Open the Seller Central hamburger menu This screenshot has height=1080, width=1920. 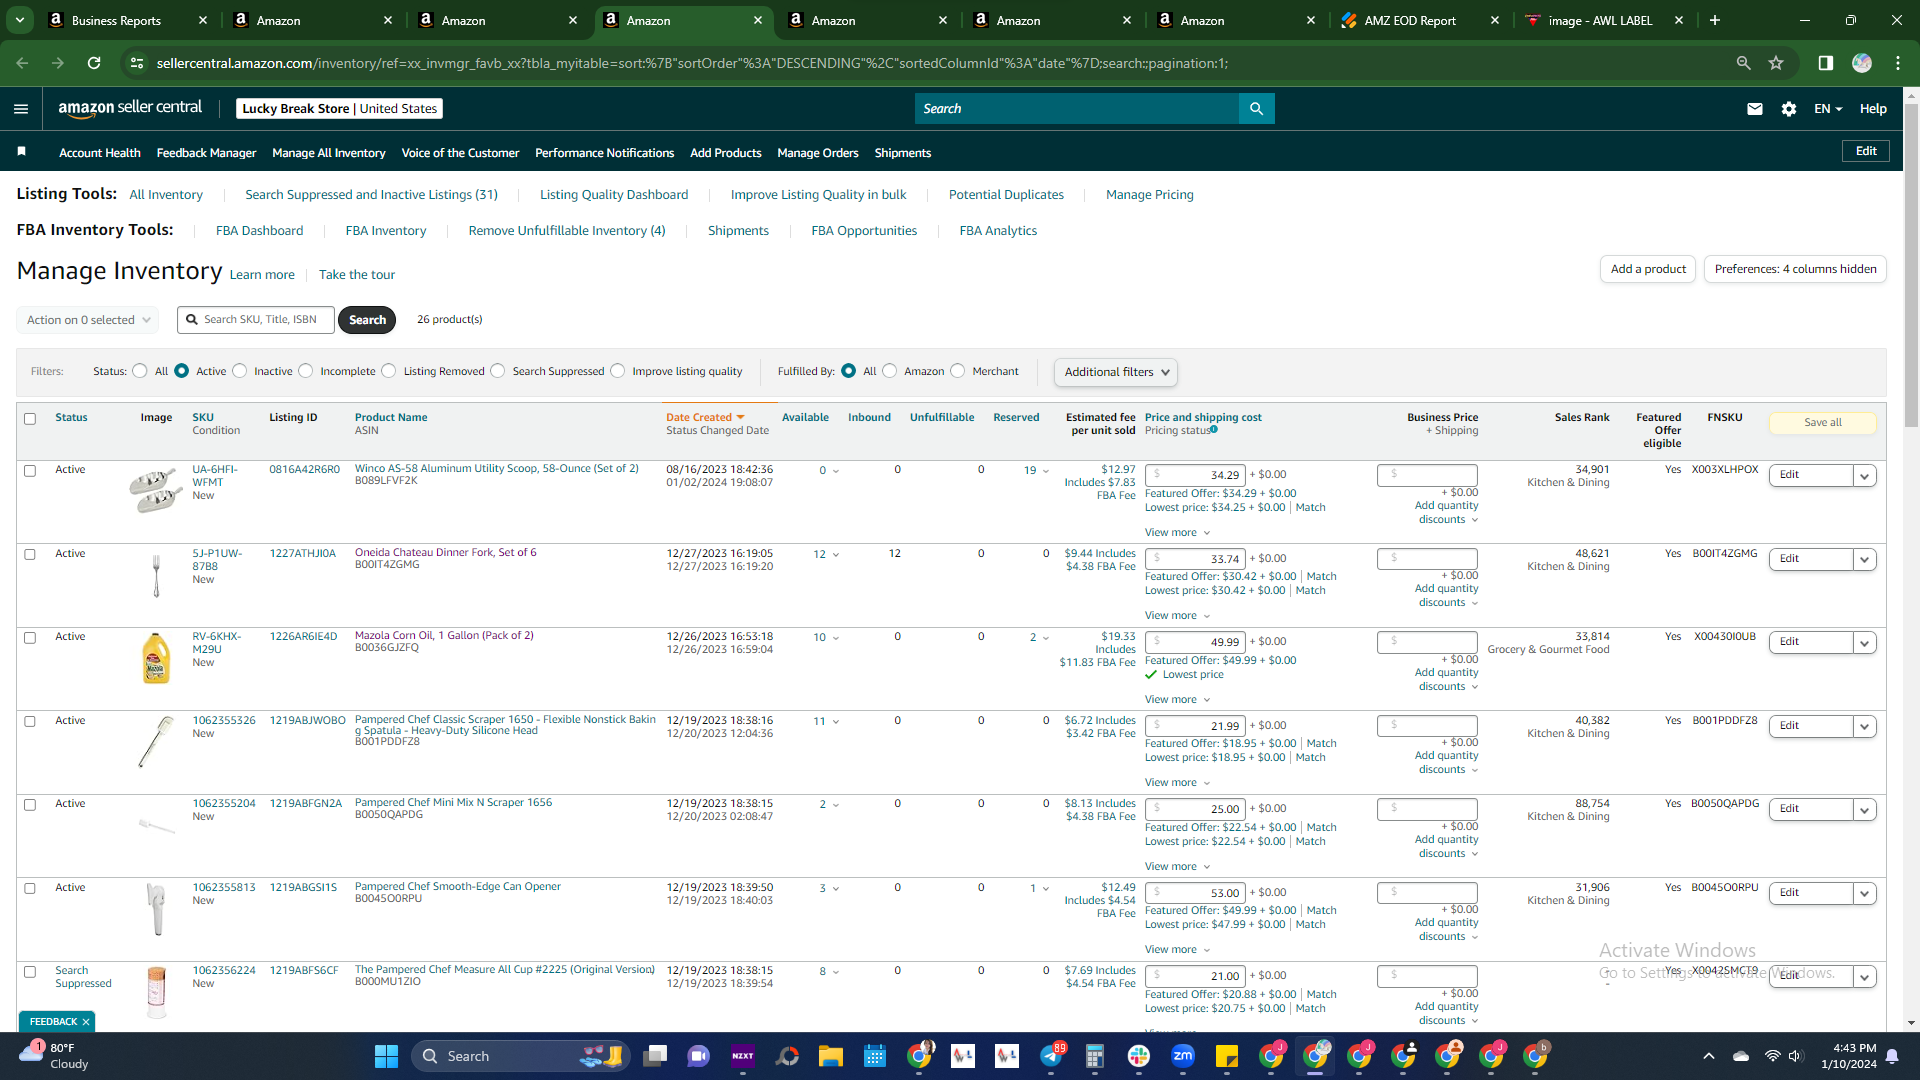[21, 109]
